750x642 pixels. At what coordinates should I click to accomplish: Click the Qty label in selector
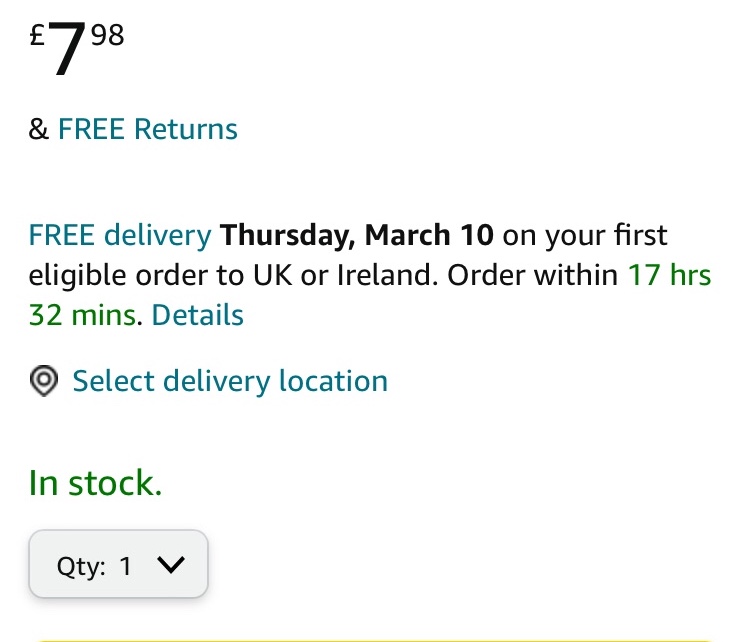pos(80,566)
